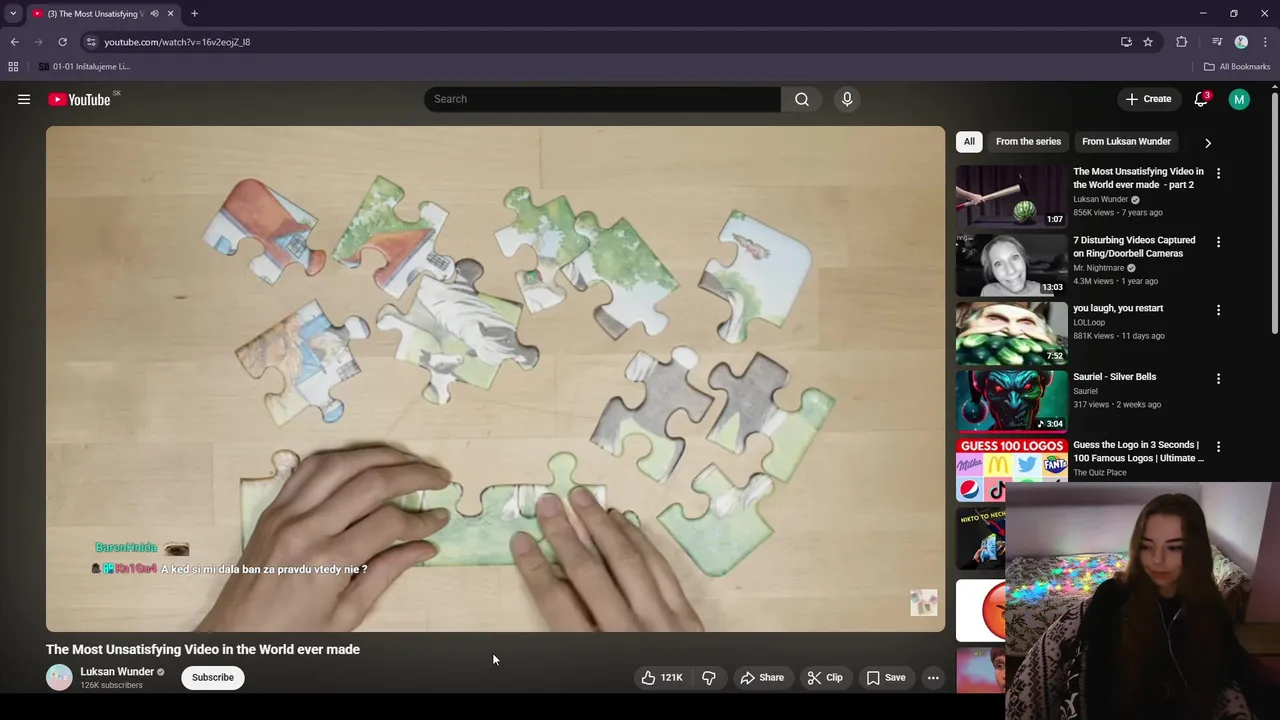Go back in browser history

coord(14,42)
